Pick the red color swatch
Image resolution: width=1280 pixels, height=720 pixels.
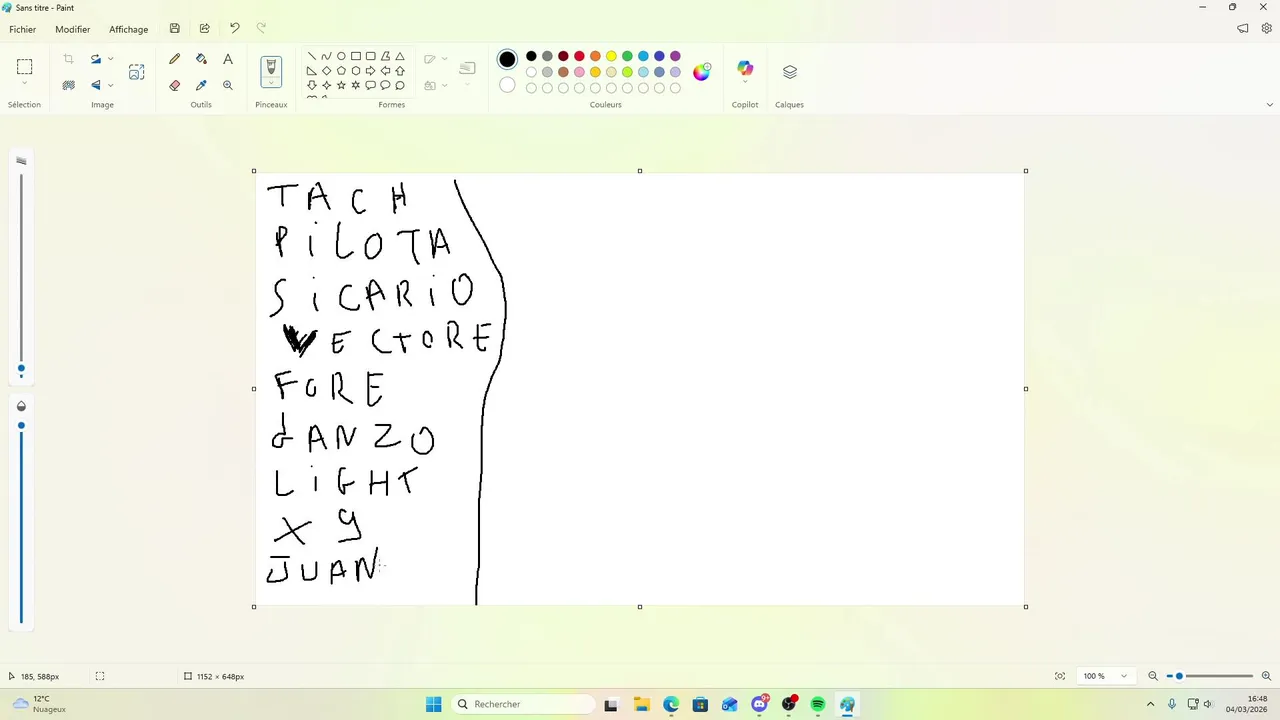579,56
